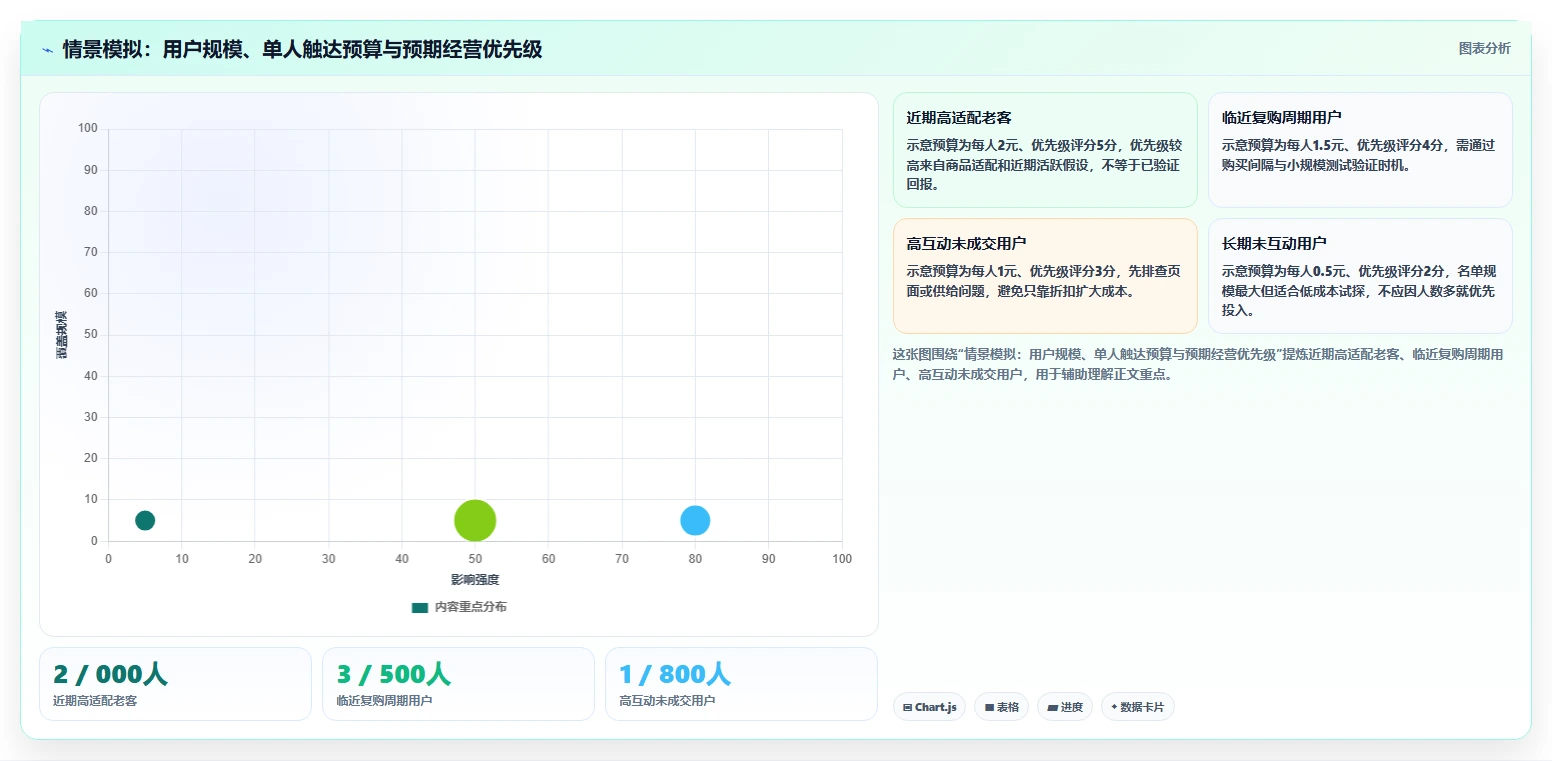Screen dimensions: 1552x761
Task: Open the 临近复购周期用户 info card
Action: (1360, 150)
